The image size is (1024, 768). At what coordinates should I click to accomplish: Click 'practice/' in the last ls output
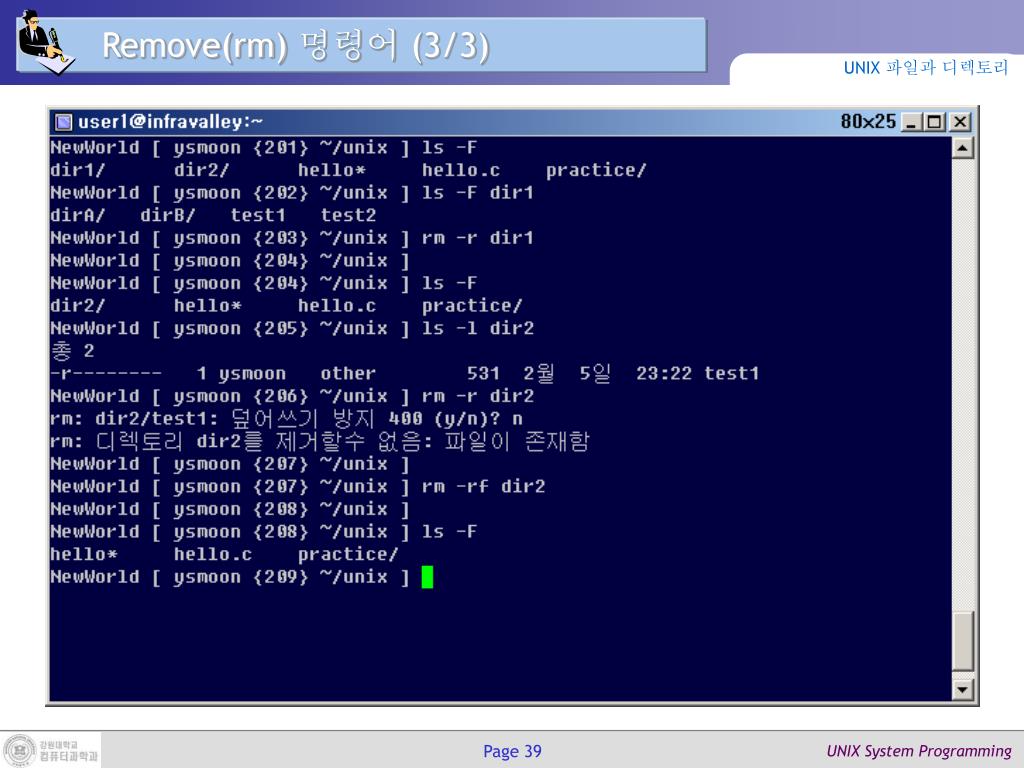click(x=348, y=554)
